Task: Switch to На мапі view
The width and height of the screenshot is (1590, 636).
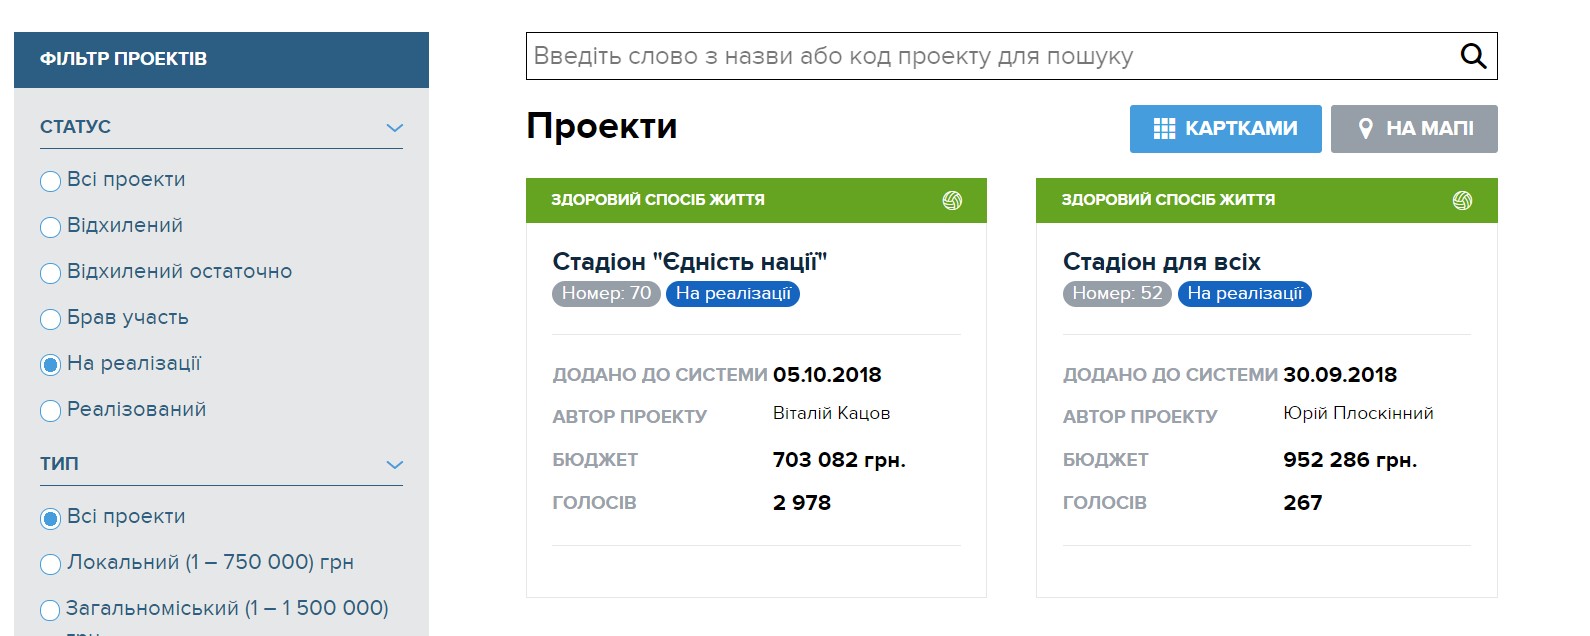Action: pyautogui.click(x=1414, y=129)
